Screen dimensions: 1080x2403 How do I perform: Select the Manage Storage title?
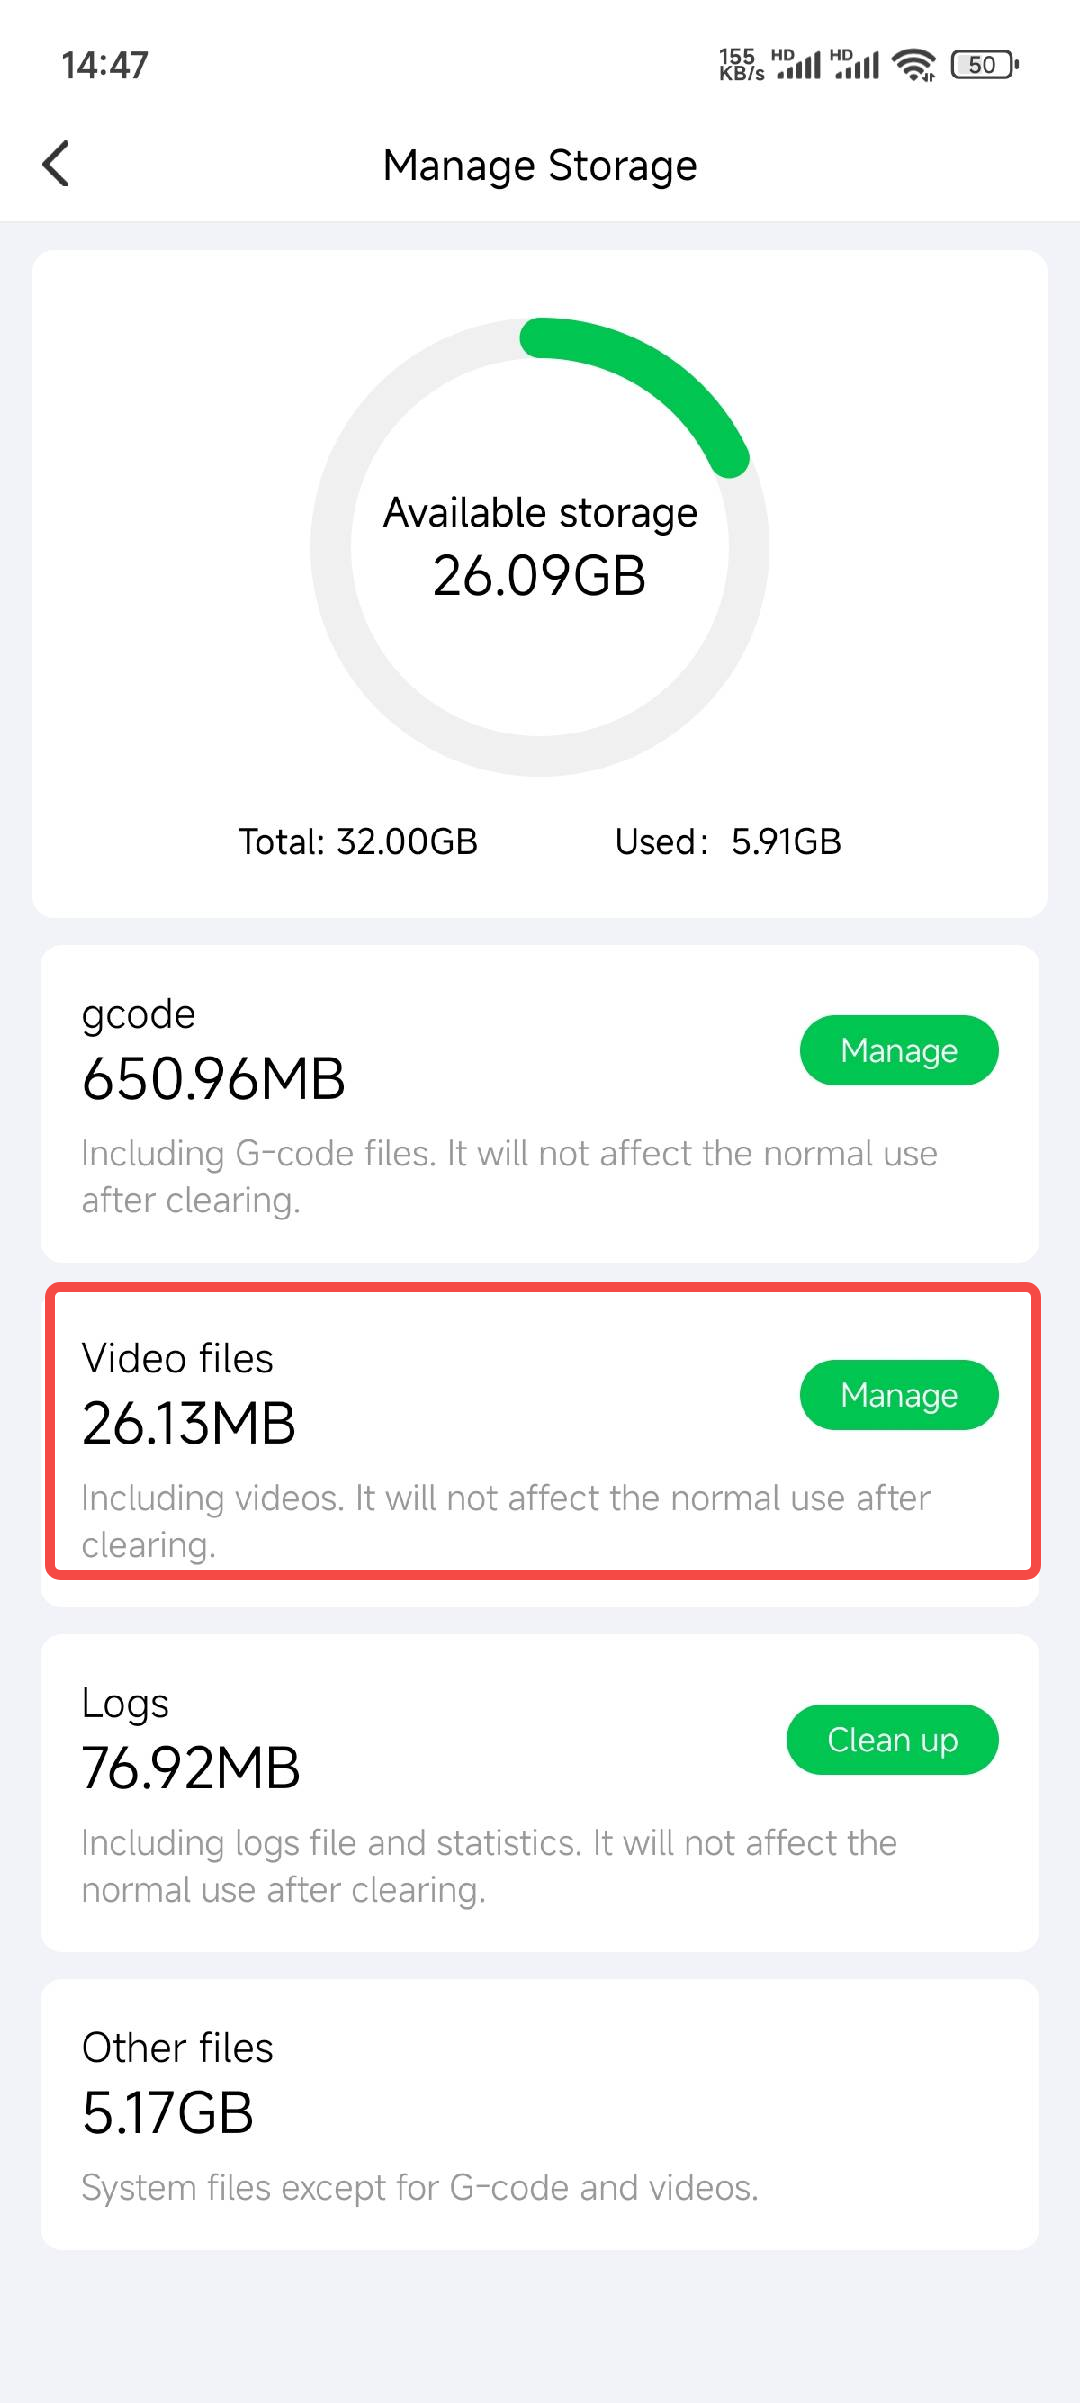pos(540,164)
